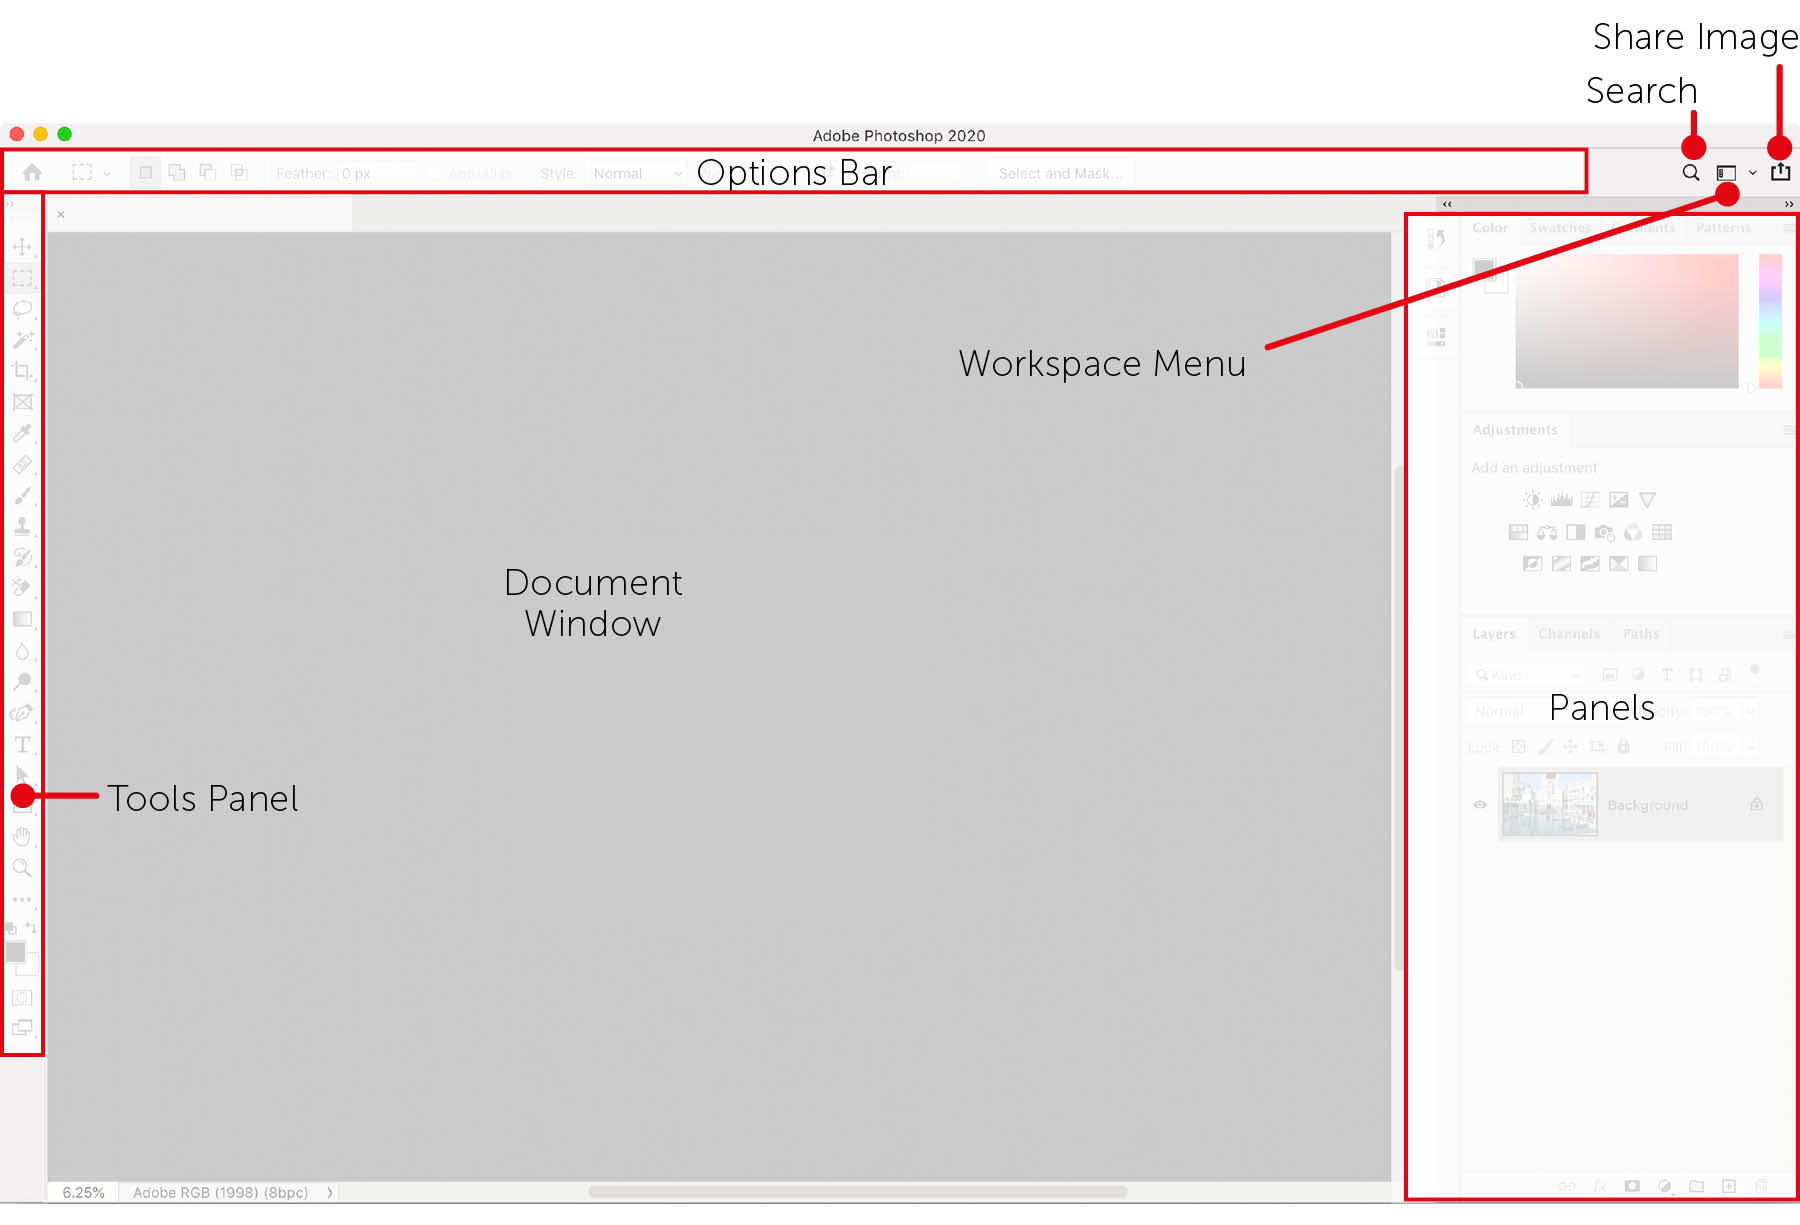
Task: Select the Brush tool
Action: (x=22, y=495)
